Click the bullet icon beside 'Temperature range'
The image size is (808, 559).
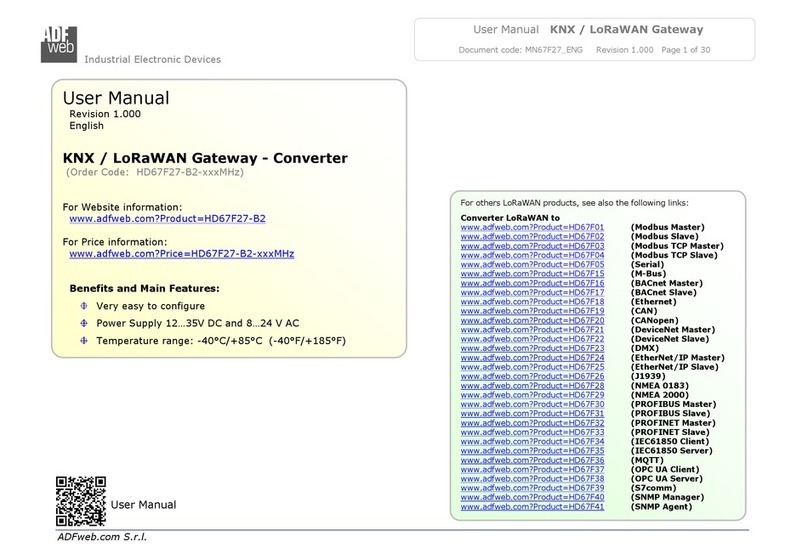click(x=84, y=341)
